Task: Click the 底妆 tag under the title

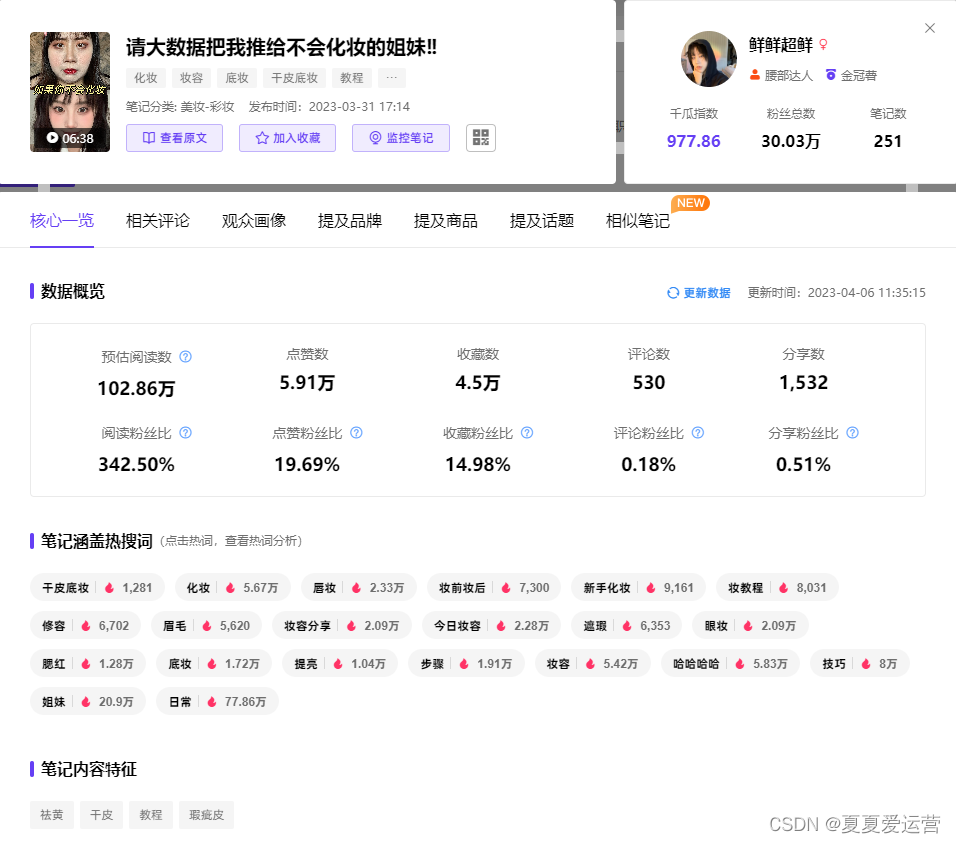Action: coord(237,78)
